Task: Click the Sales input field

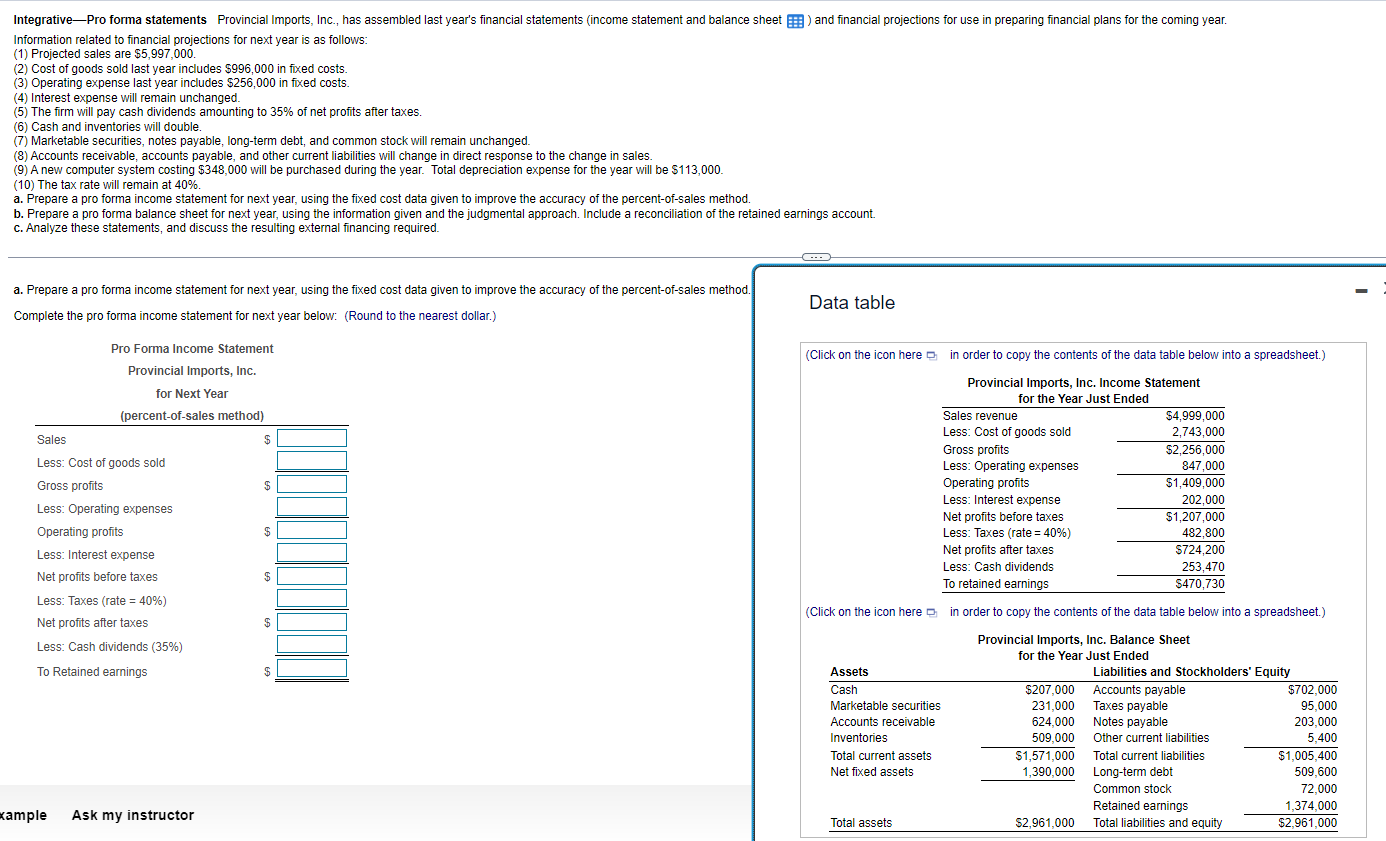Action: [x=312, y=437]
